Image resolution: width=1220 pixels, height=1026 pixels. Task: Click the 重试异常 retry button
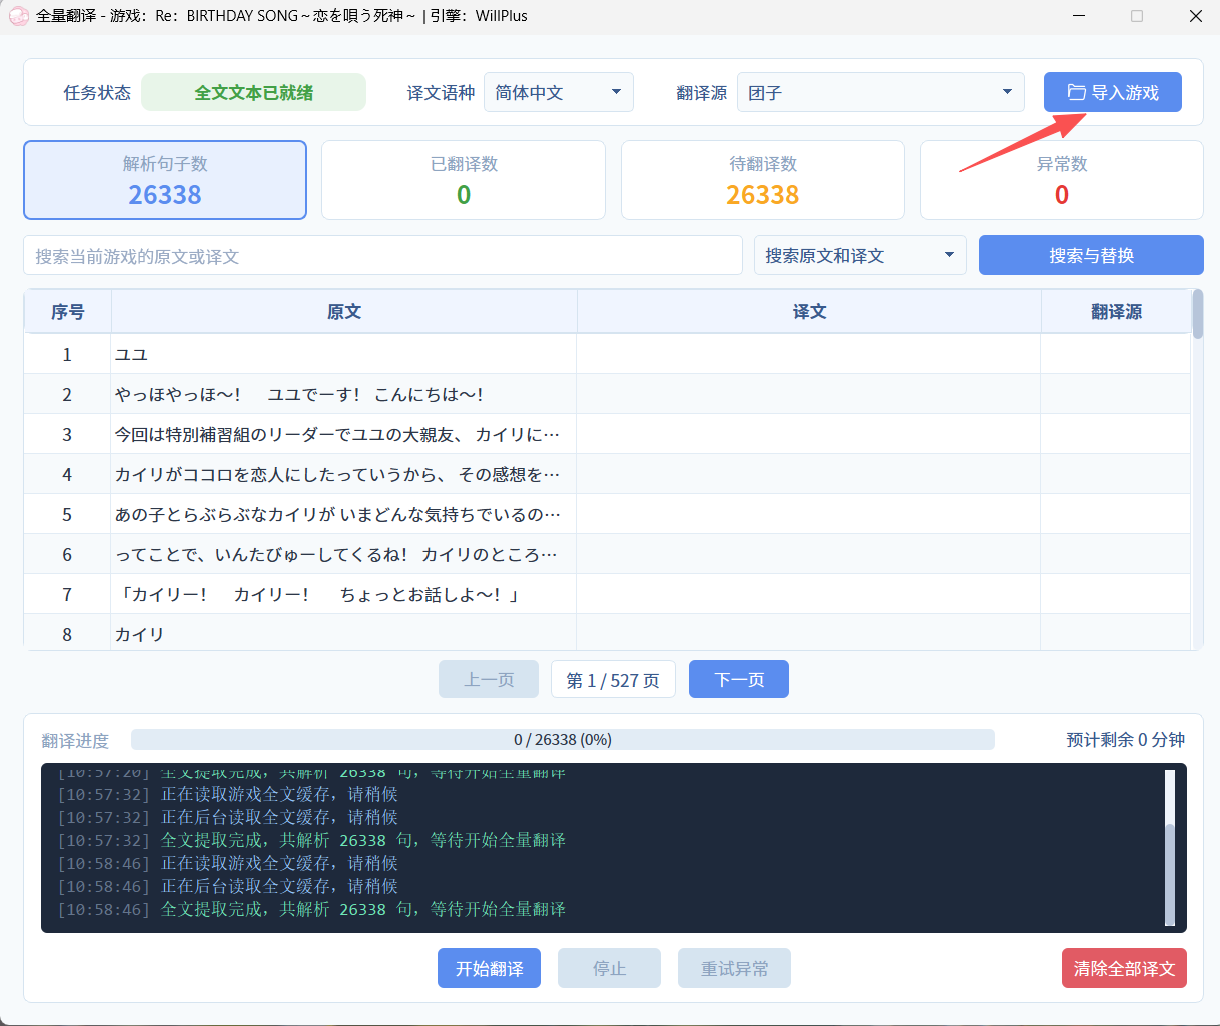734,968
